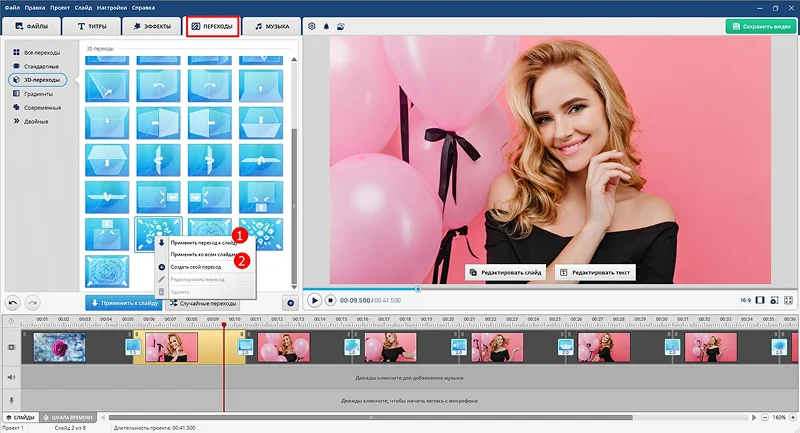
Task: Select Стандартные transitions category
Action: [x=36, y=66]
